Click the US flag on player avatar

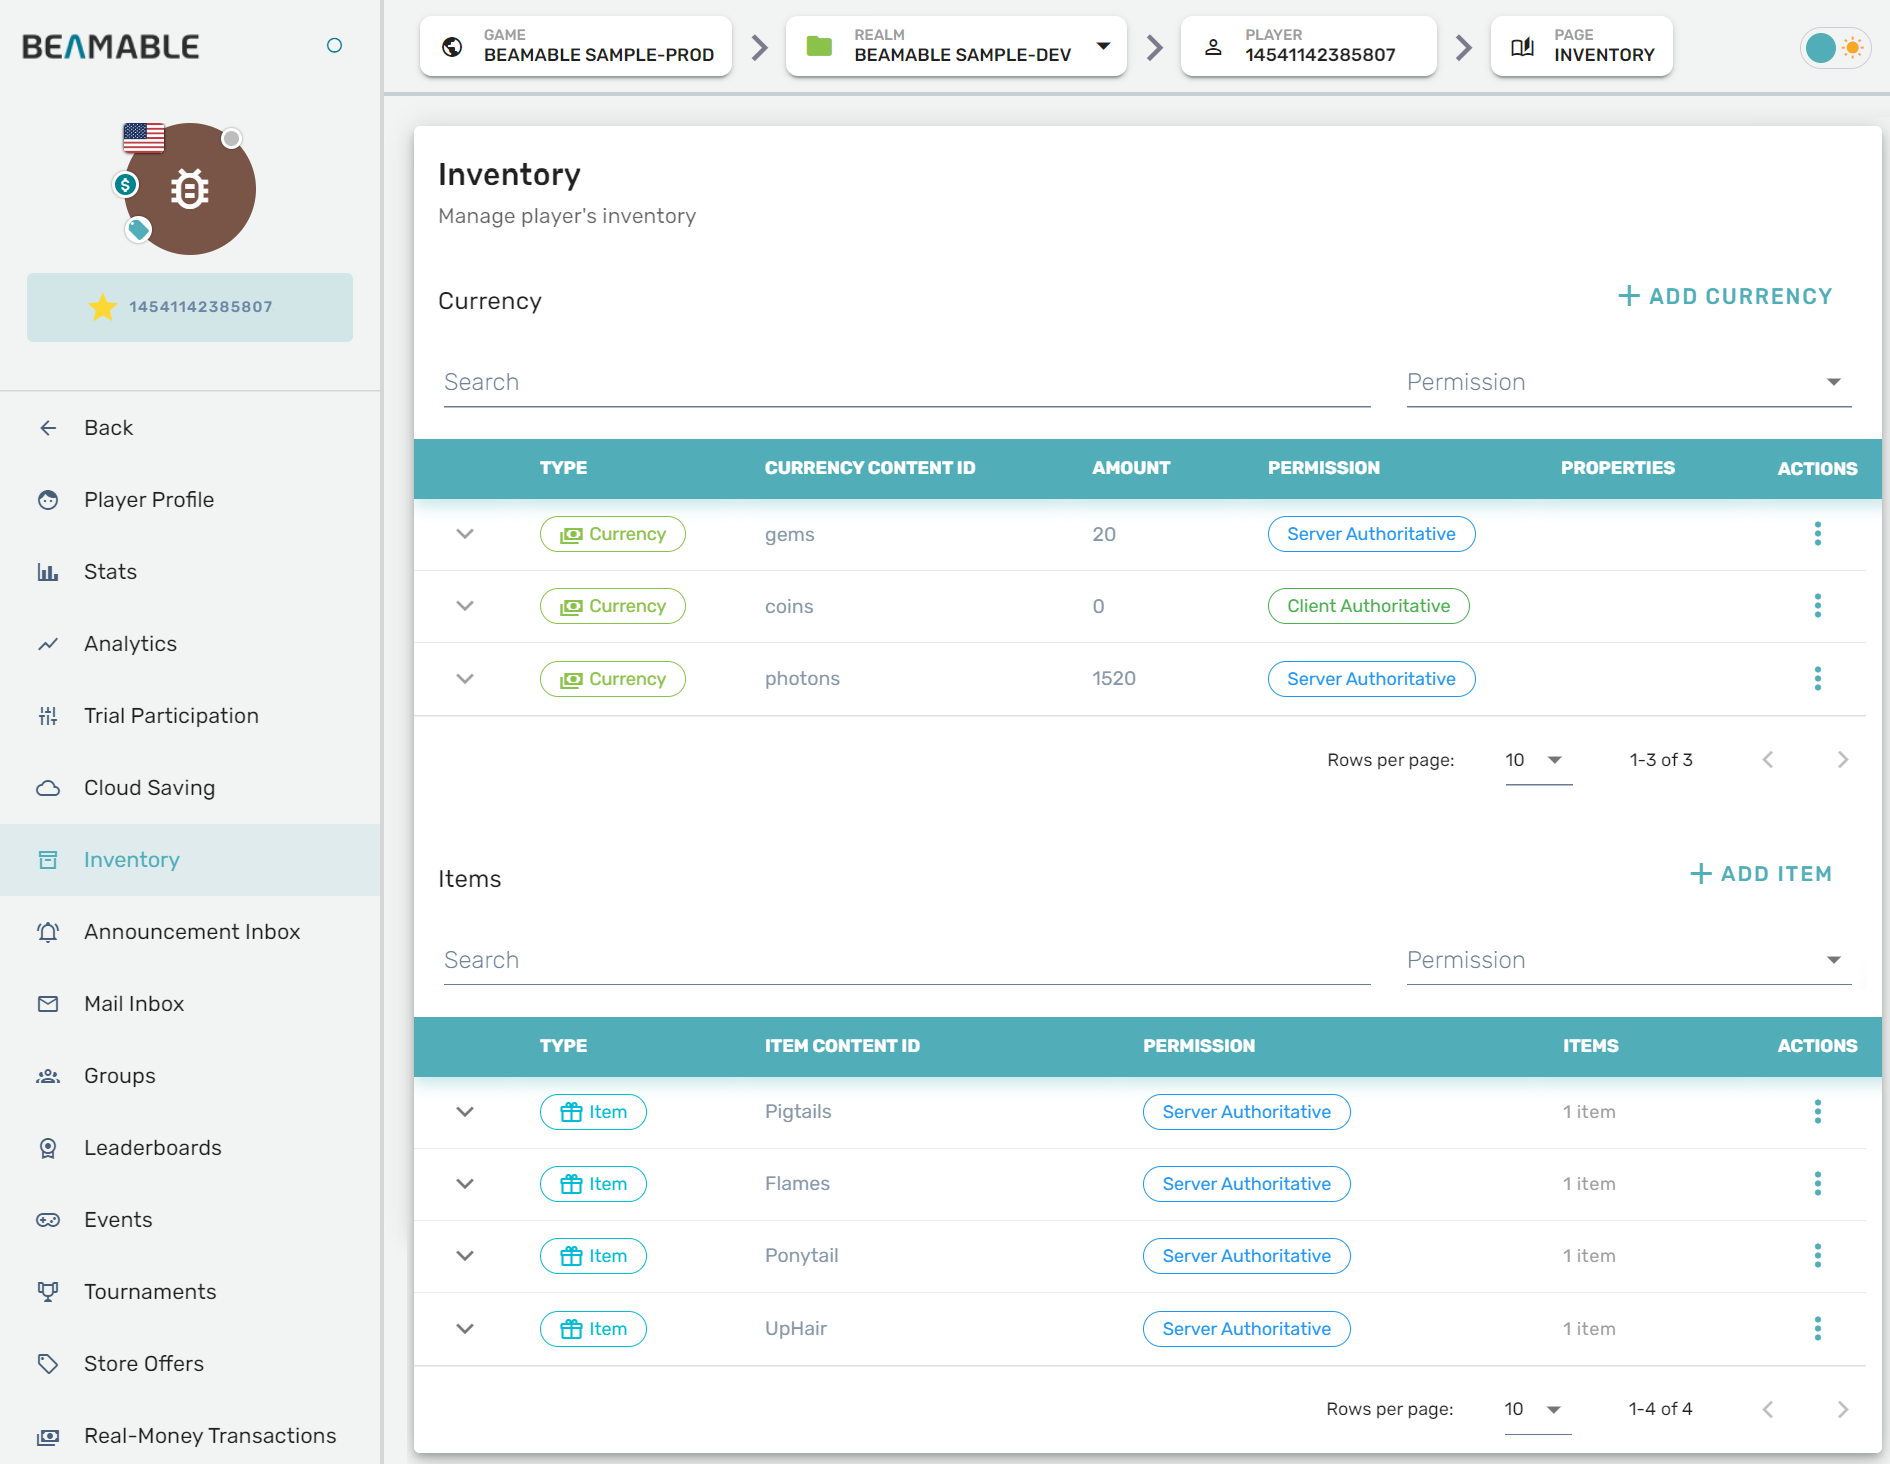(144, 138)
